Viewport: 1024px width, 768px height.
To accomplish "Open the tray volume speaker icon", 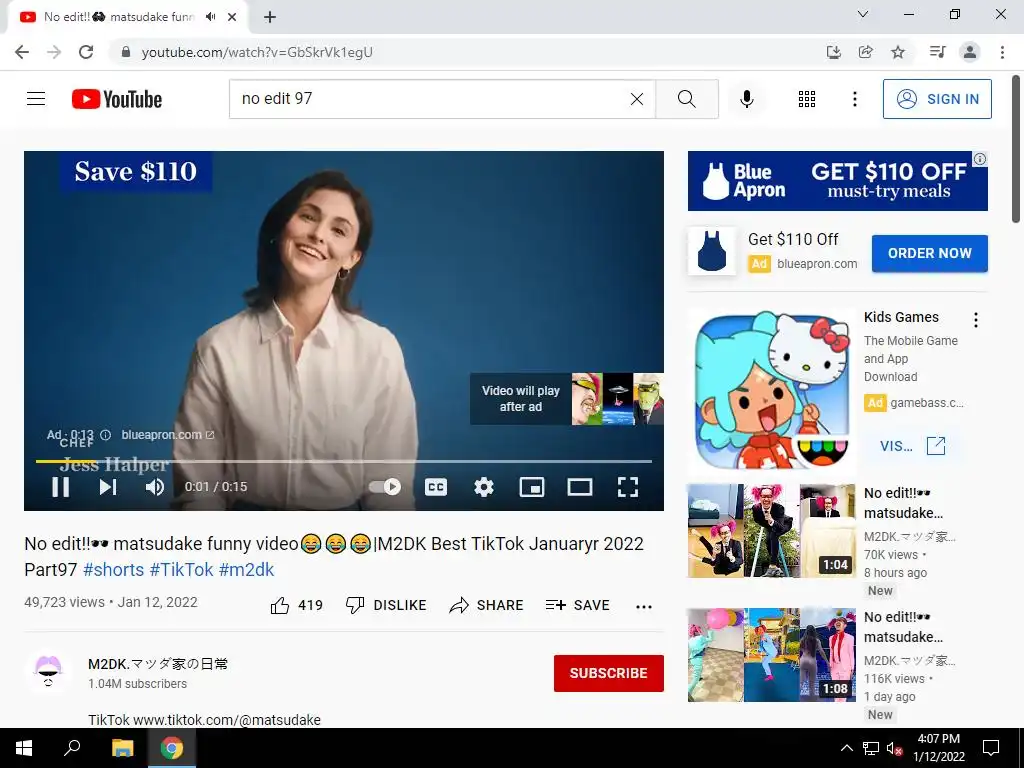I will (894, 748).
